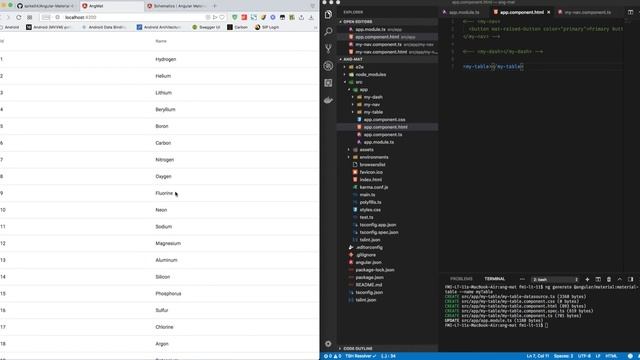The width and height of the screenshot is (640, 360).
Task: Click the errors and warnings status bar indicator
Action: coord(333,356)
